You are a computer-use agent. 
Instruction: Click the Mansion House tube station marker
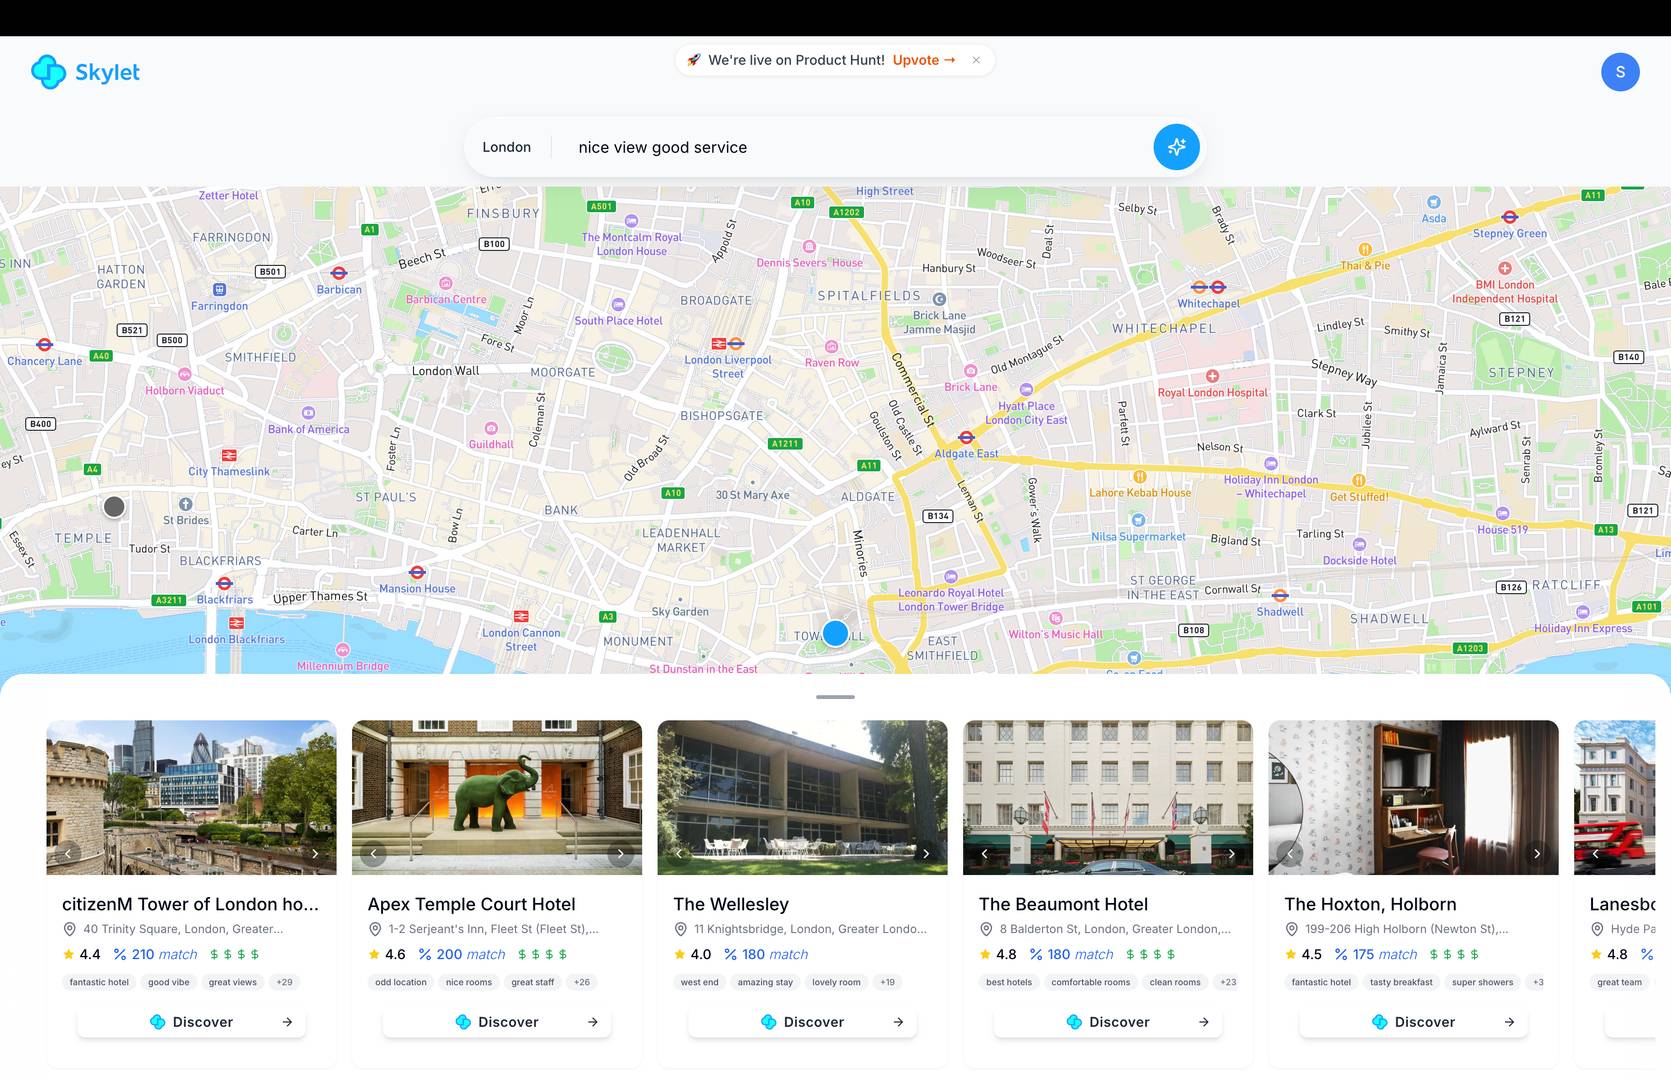(x=417, y=573)
